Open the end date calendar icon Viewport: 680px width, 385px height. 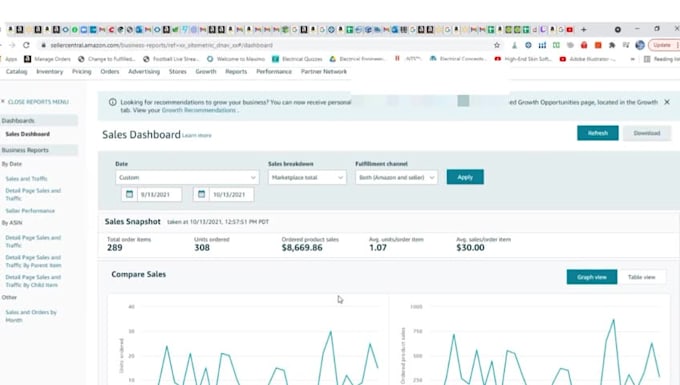(x=201, y=194)
